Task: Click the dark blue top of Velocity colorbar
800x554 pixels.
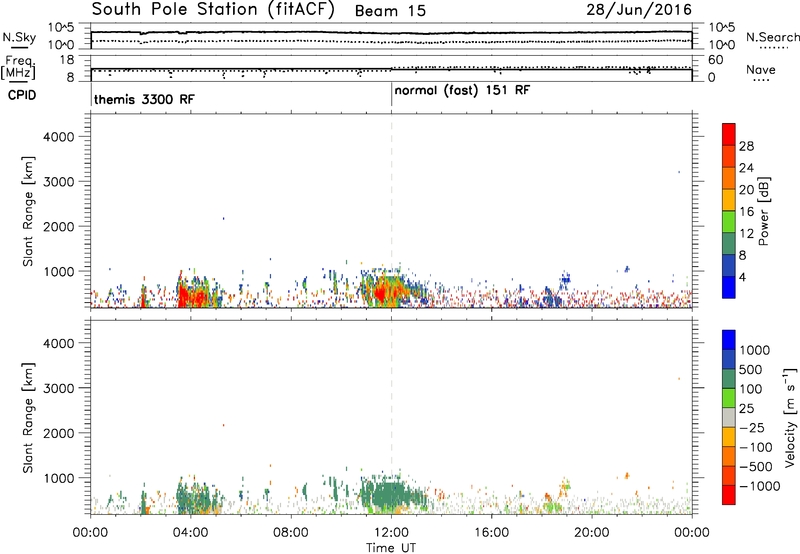Action: (x=729, y=340)
